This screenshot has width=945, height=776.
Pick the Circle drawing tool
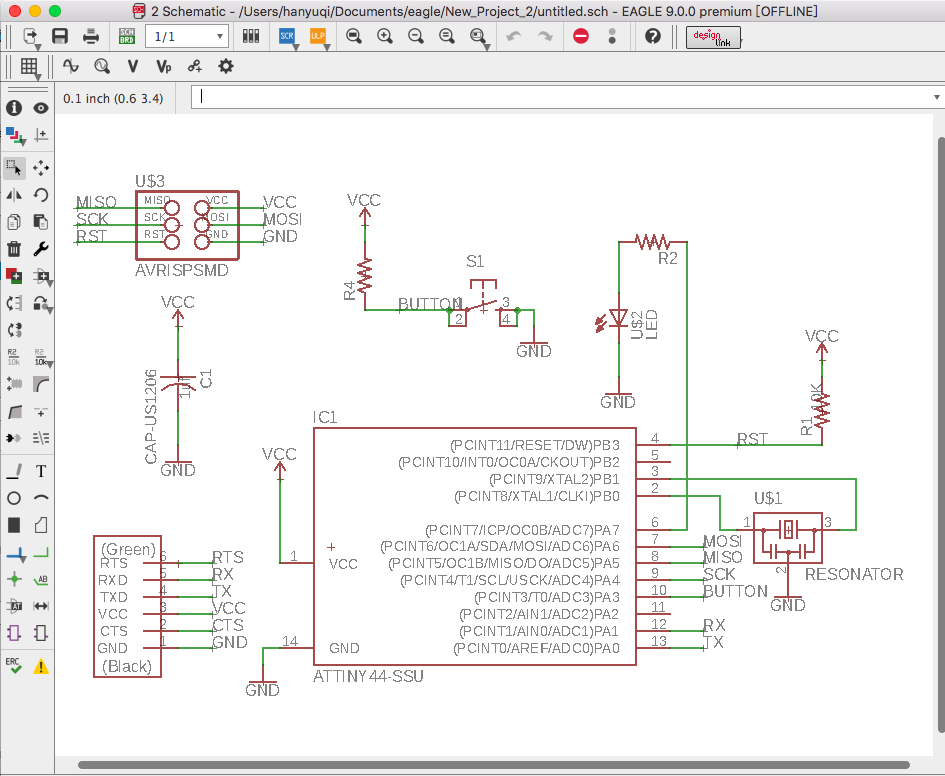14,498
